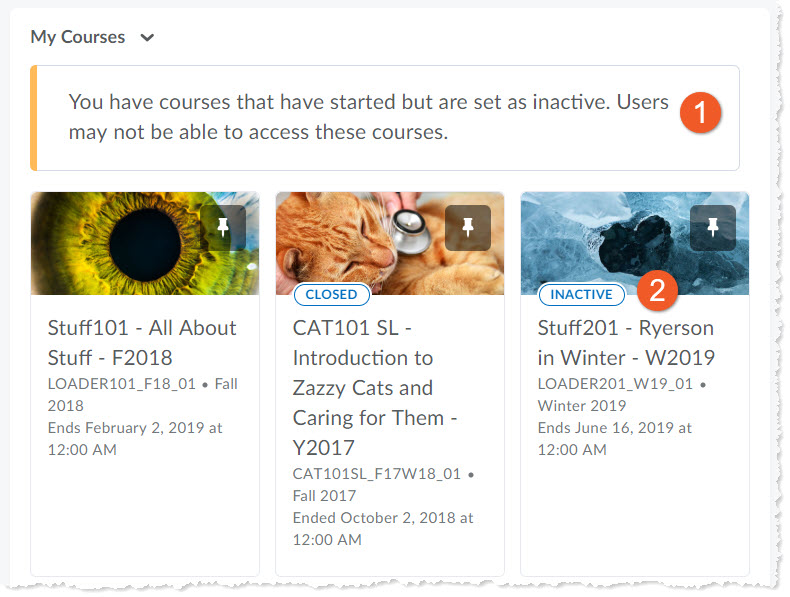Click the CAT101SL_F17W18_01 course code text
Screen dimensions: 790x597
tap(378, 473)
